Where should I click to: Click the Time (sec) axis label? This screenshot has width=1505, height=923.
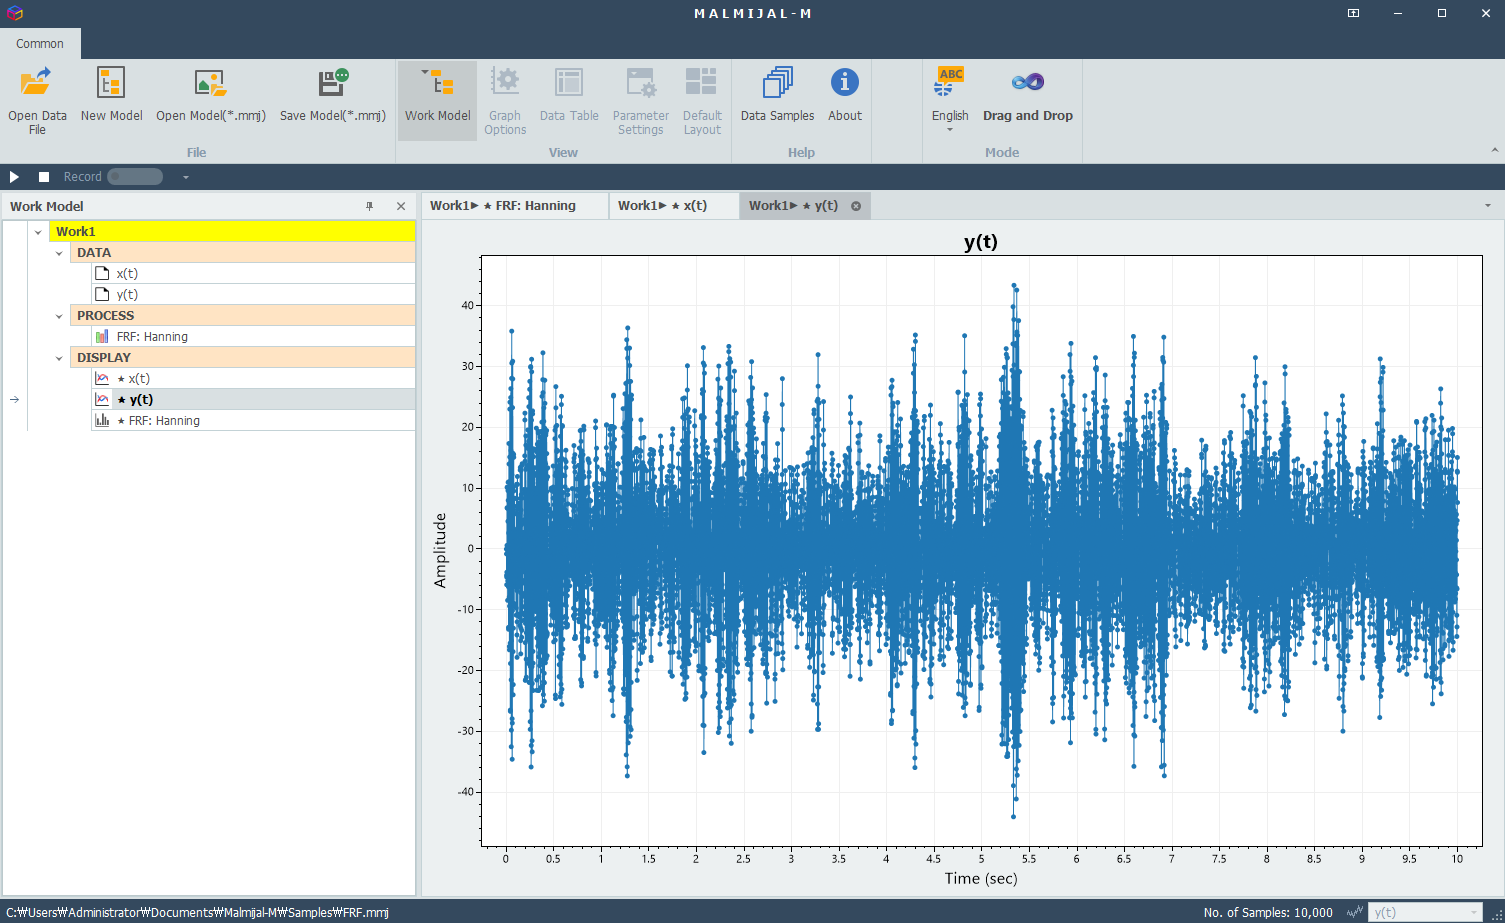point(981,878)
